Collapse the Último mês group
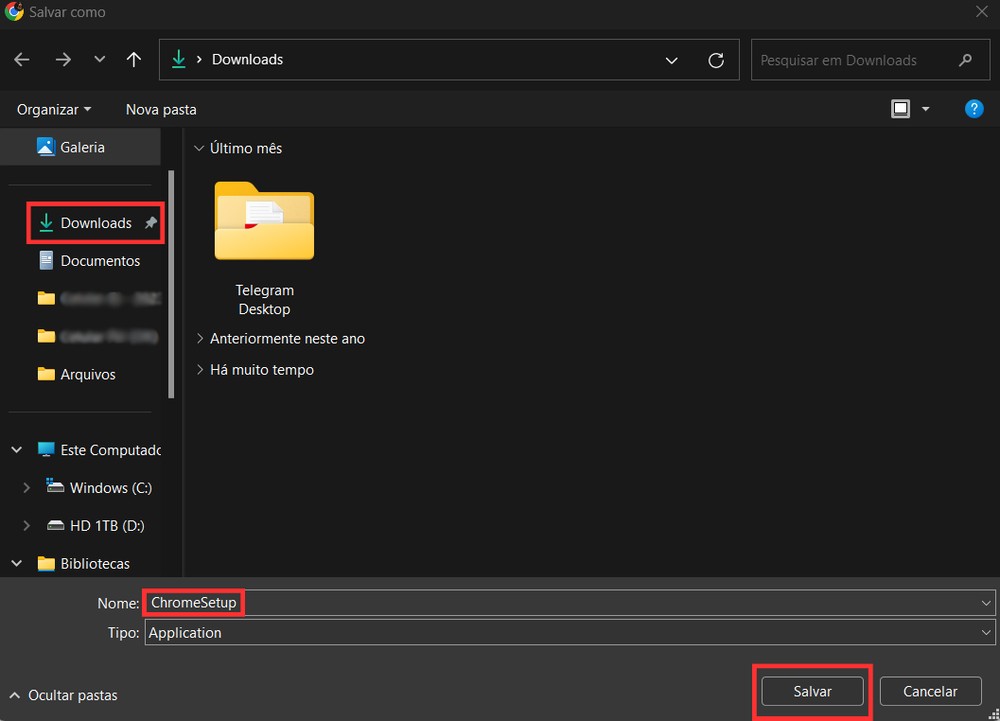The height and width of the screenshot is (721, 1000). click(199, 149)
